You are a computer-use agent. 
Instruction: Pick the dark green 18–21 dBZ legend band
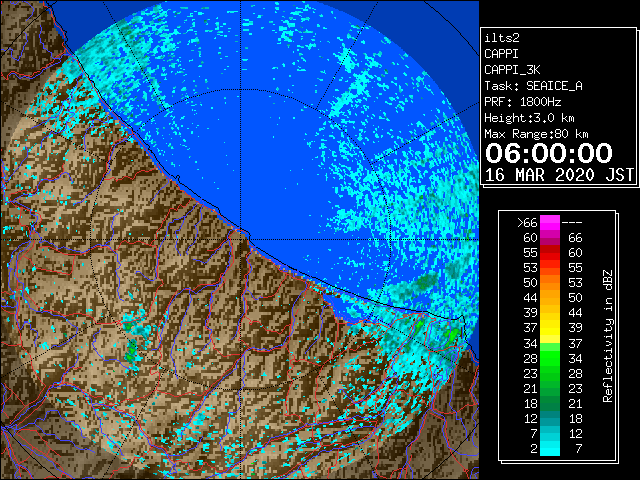550,403
